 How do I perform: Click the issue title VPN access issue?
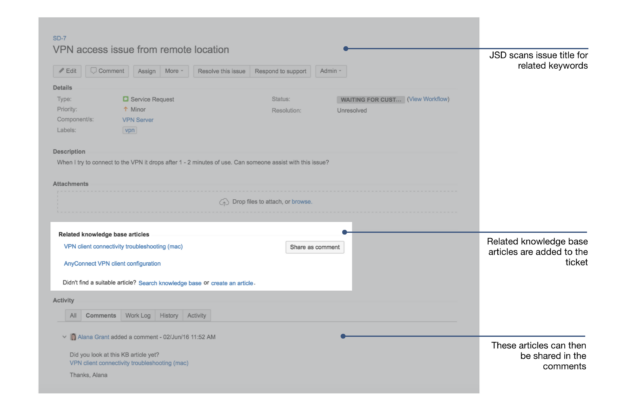click(x=141, y=50)
